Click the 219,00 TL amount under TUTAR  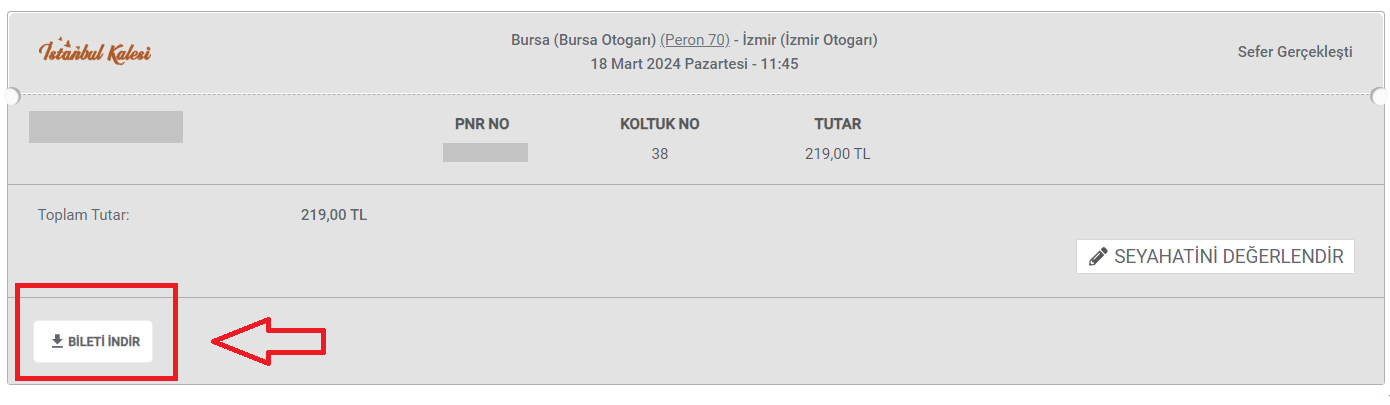click(838, 154)
